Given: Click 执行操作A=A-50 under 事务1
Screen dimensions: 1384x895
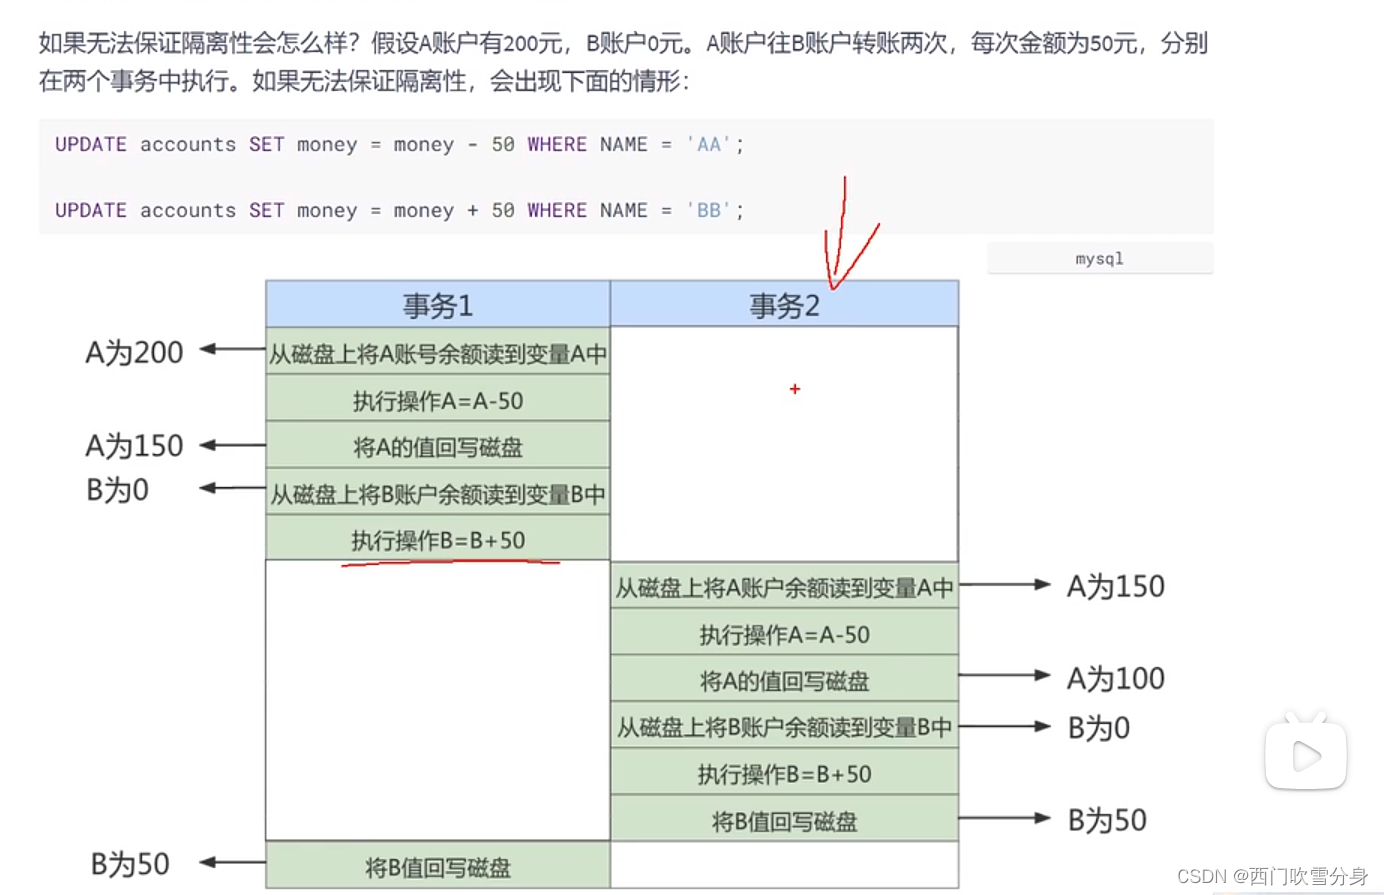Looking at the screenshot, I should pos(438,400).
